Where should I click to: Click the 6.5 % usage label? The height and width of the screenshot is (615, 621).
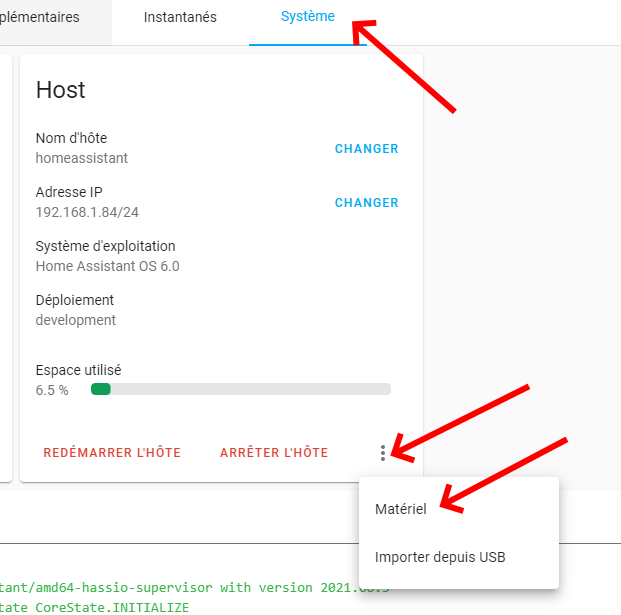pyautogui.click(x=52, y=390)
